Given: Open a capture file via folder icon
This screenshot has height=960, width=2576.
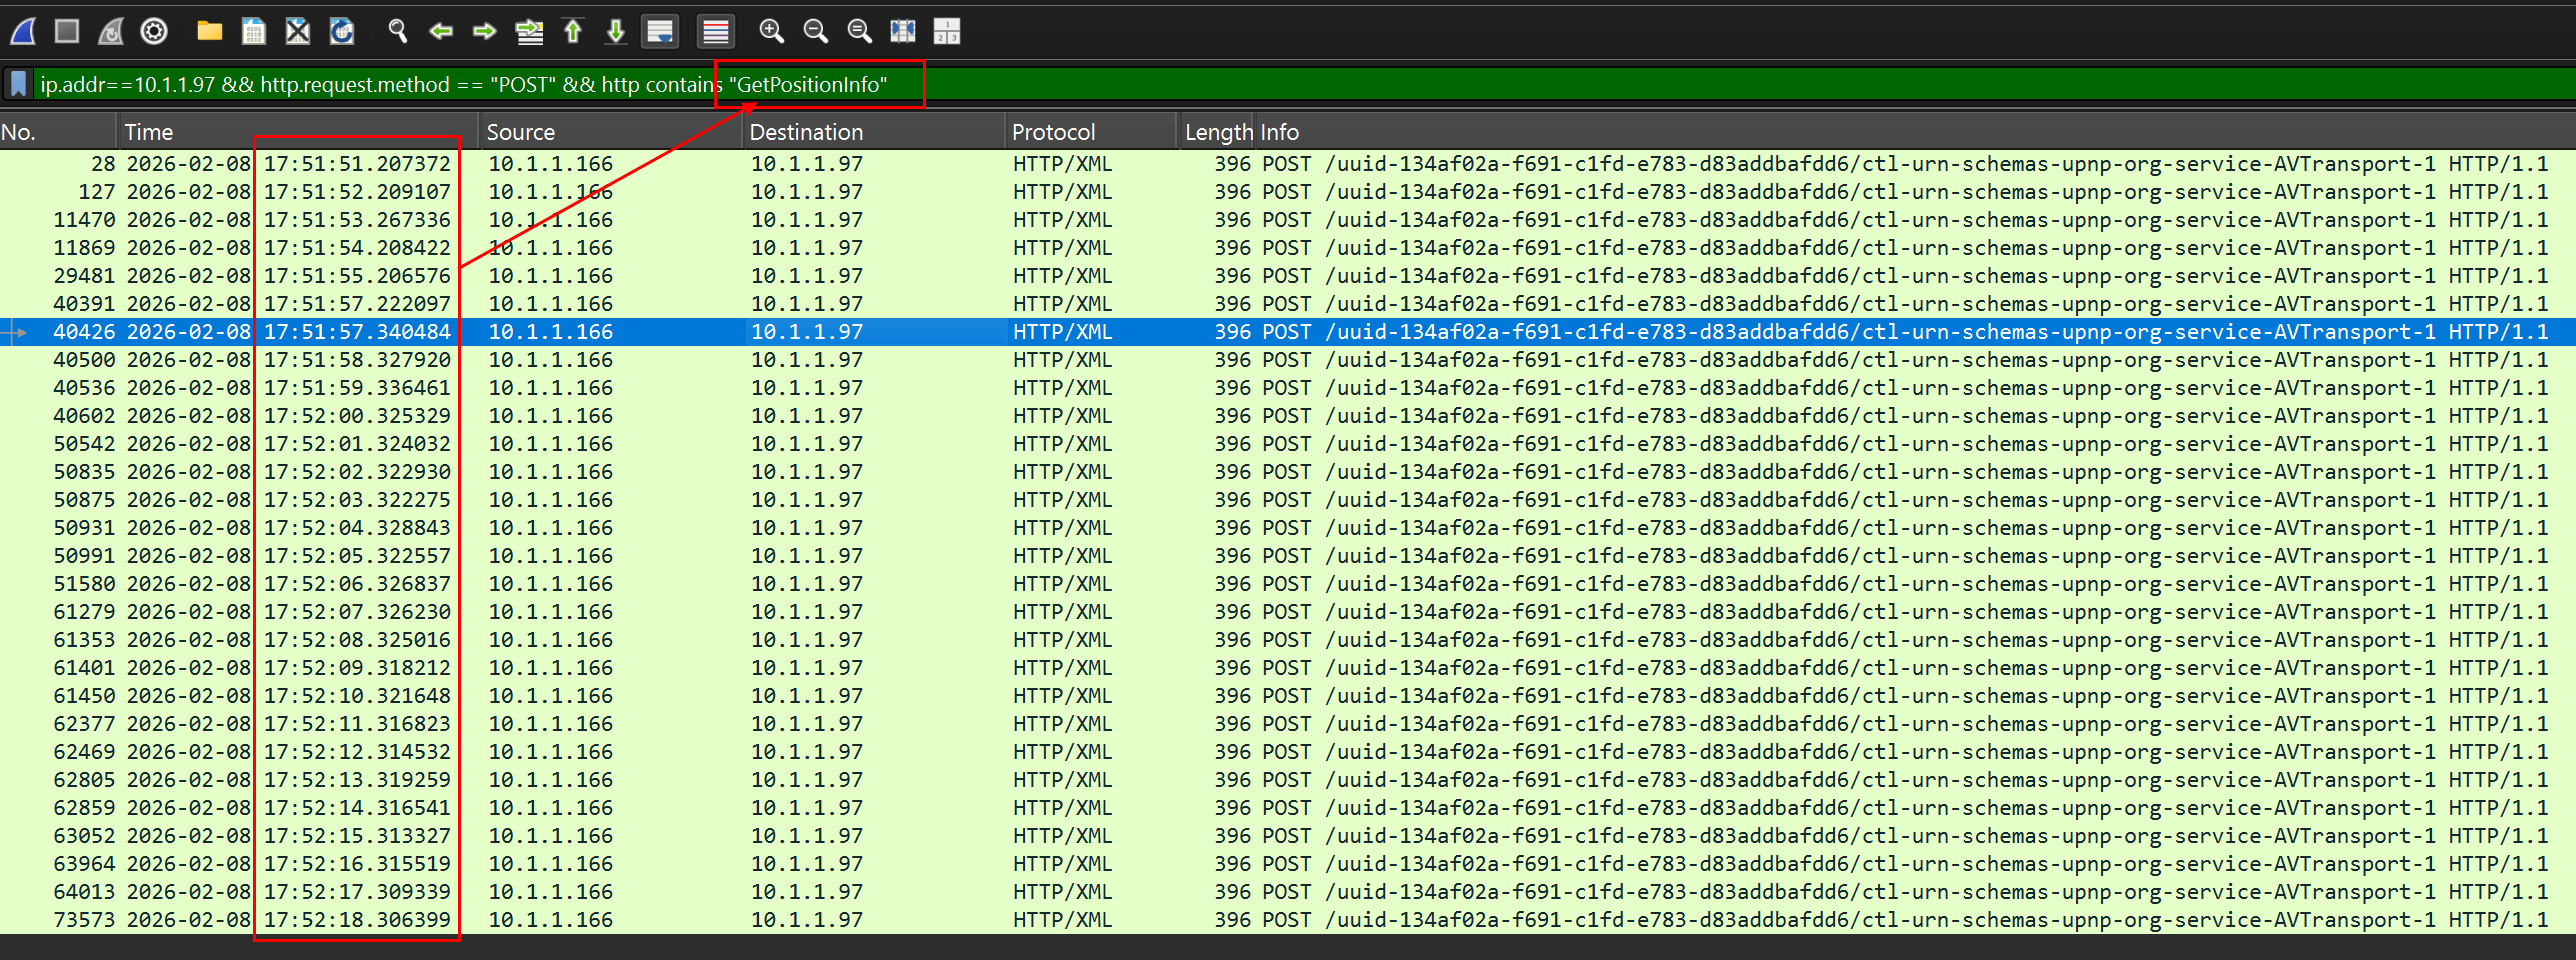Looking at the screenshot, I should coord(209,32).
